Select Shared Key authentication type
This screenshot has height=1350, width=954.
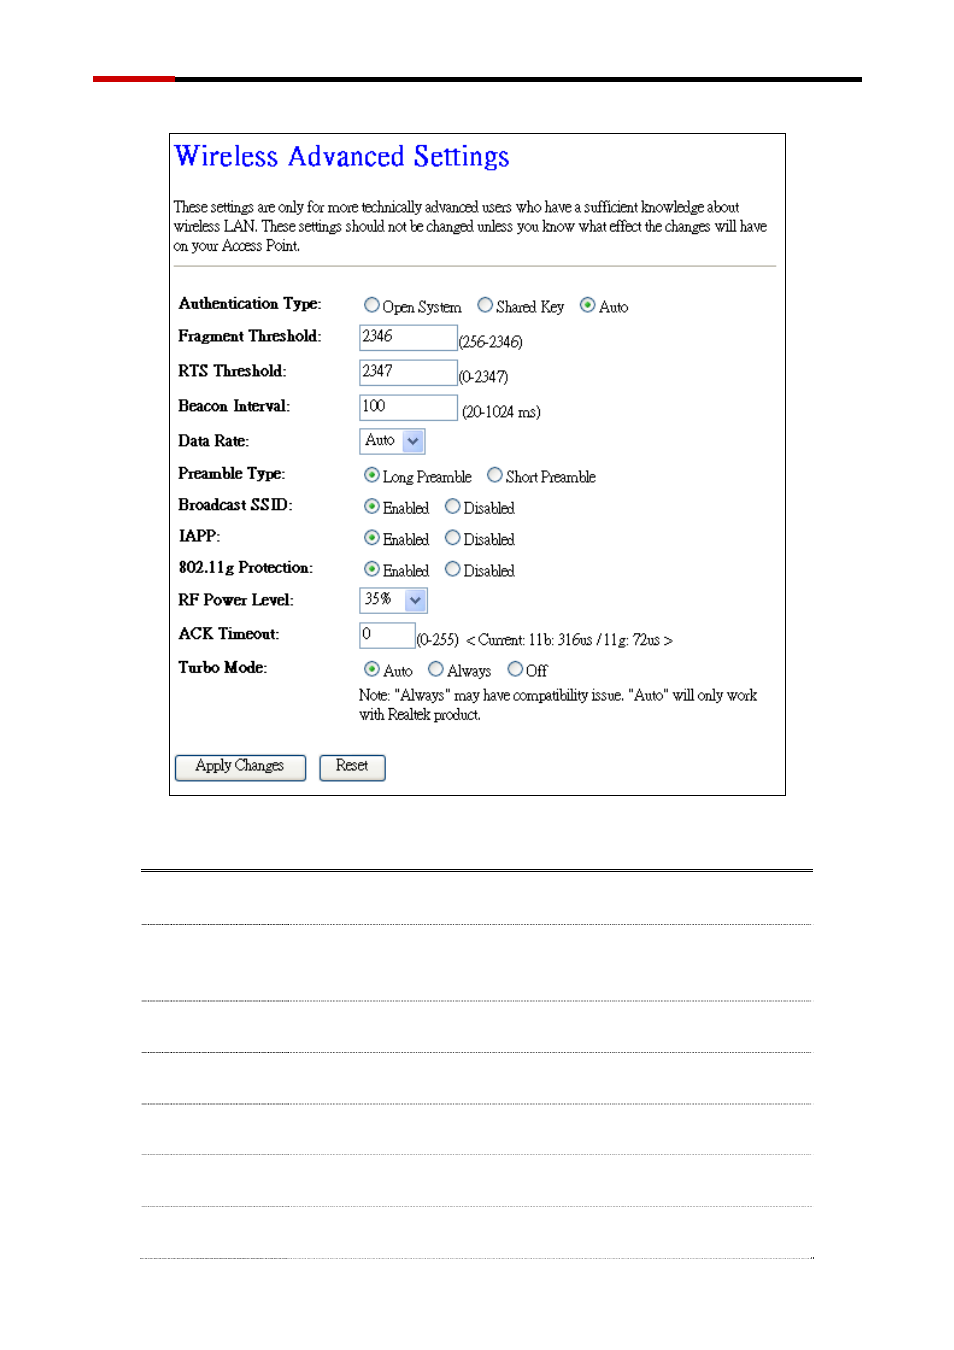485,305
